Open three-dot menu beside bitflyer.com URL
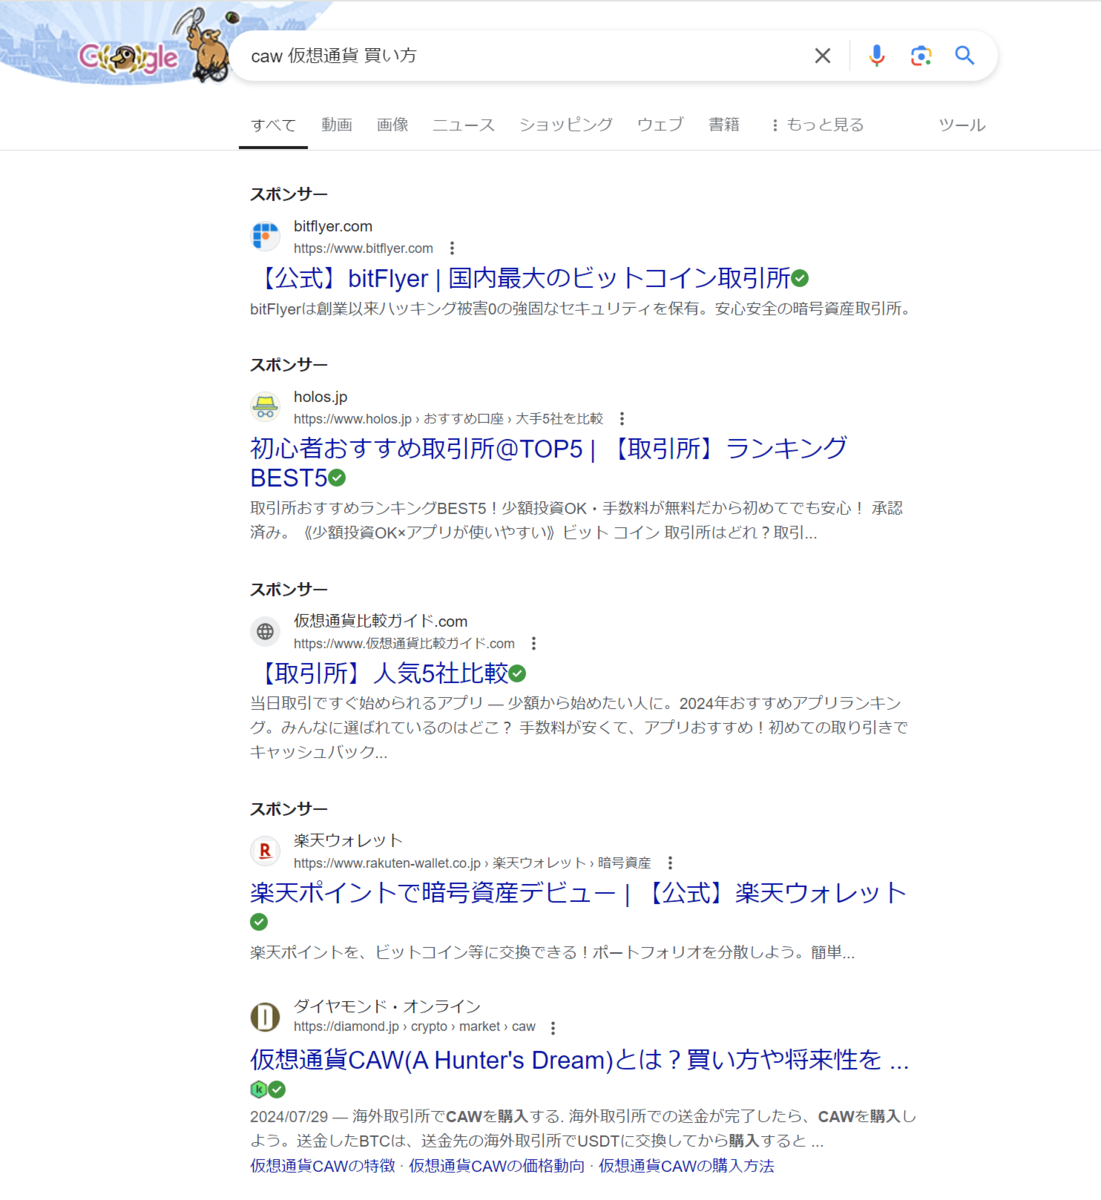Viewport: 1101px width, 1200px height. 452,248
